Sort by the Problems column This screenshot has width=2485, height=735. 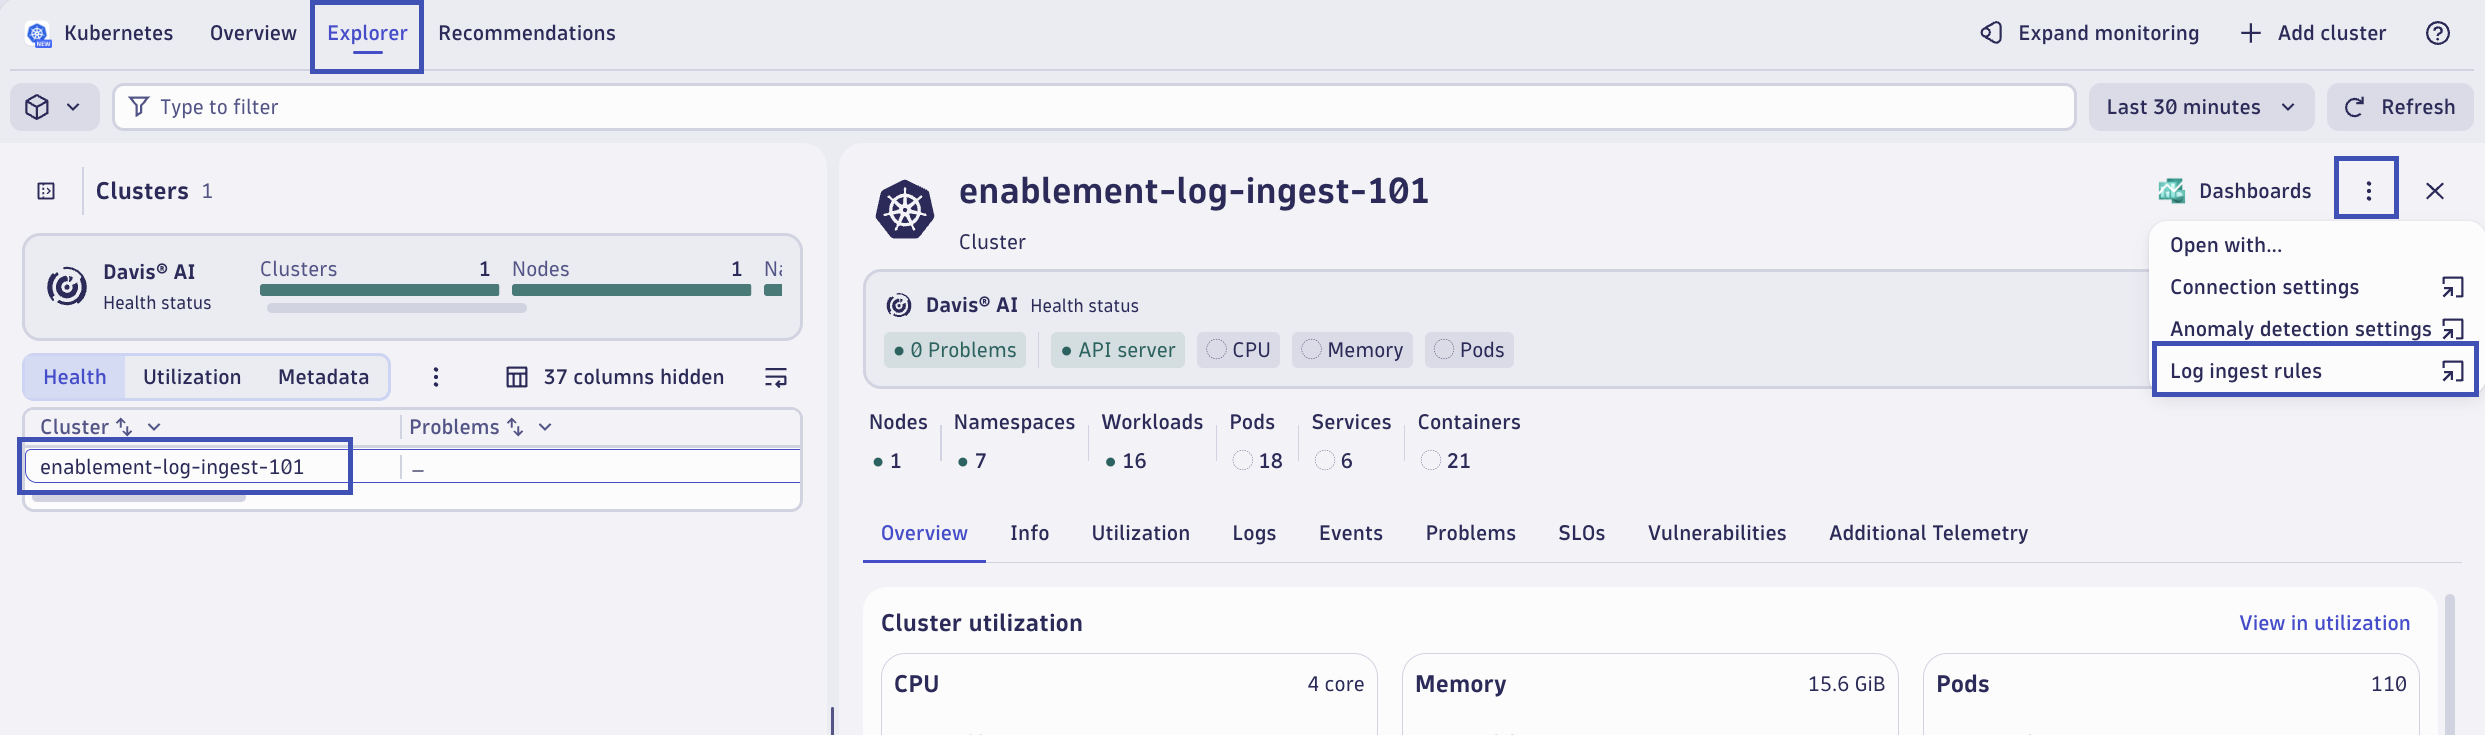[515, 427]
